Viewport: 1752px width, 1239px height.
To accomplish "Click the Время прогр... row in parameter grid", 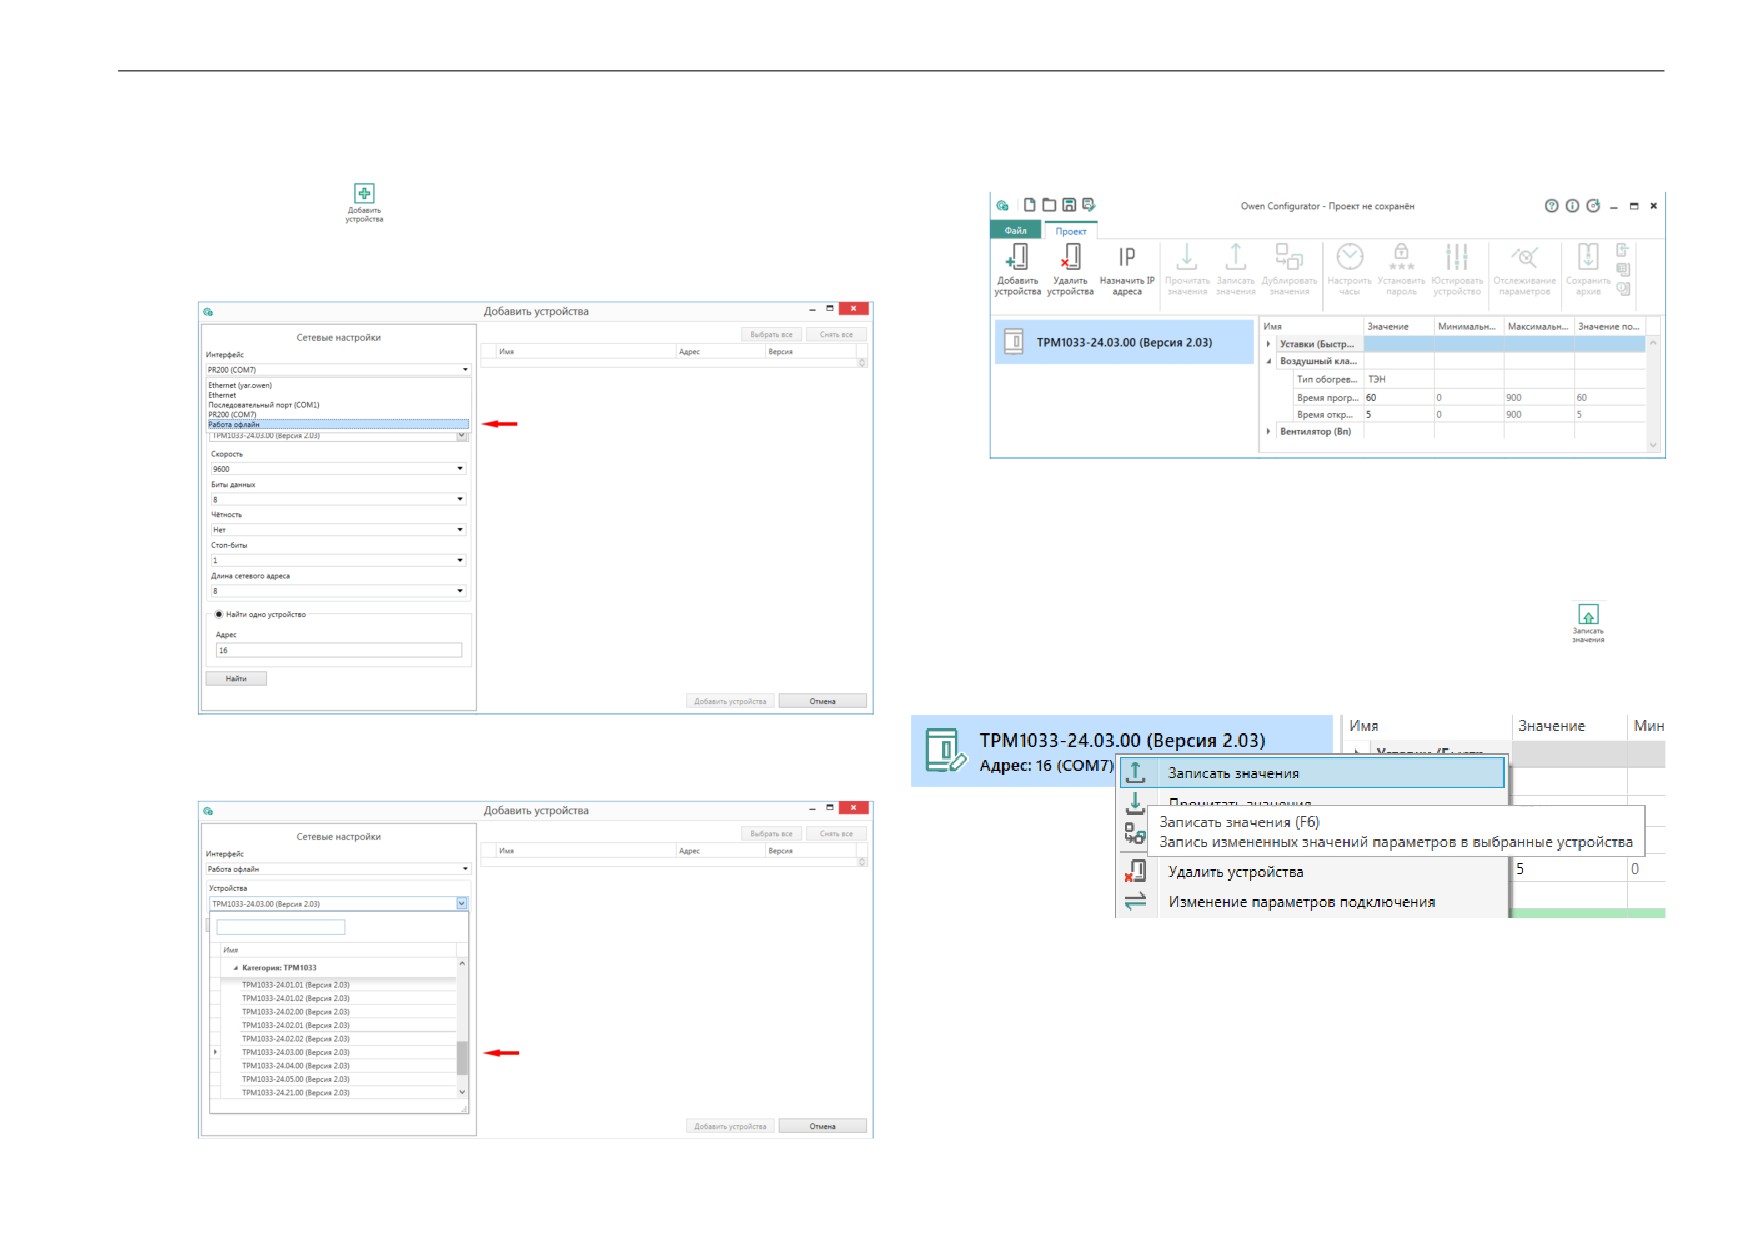I will tap(1453, 397).
